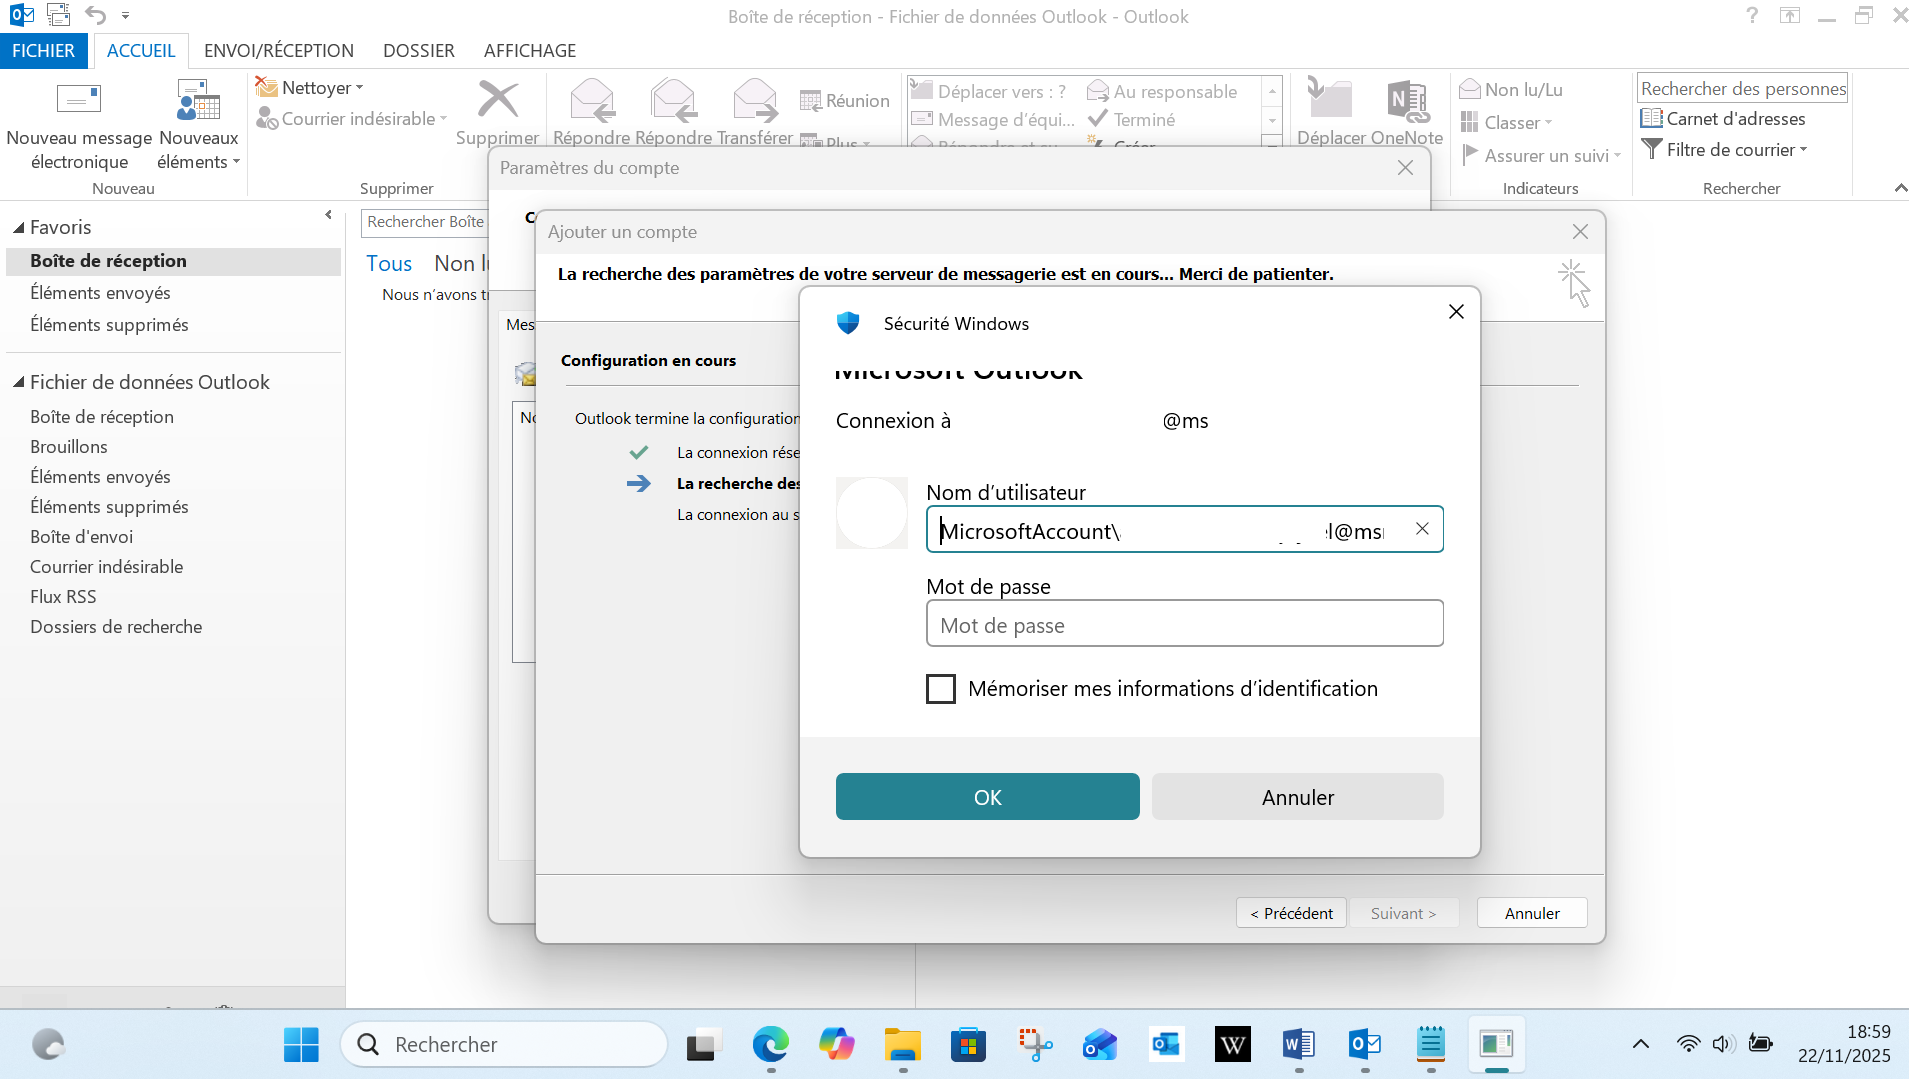
Task: Click the Non lu/Lu button
Action: click(x=1511, y=90)
